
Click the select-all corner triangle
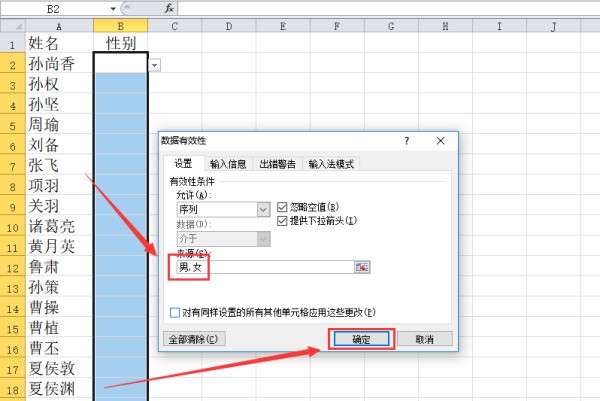point(13,26)
